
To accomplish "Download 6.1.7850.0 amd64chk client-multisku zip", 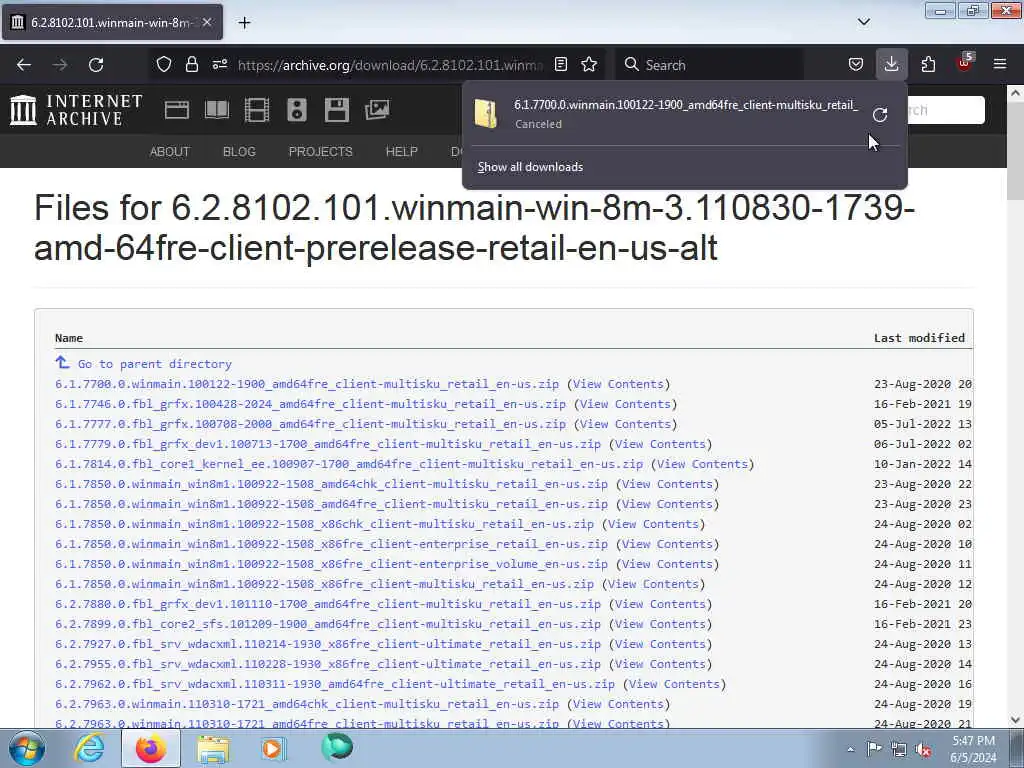I will tap(331, 484).
